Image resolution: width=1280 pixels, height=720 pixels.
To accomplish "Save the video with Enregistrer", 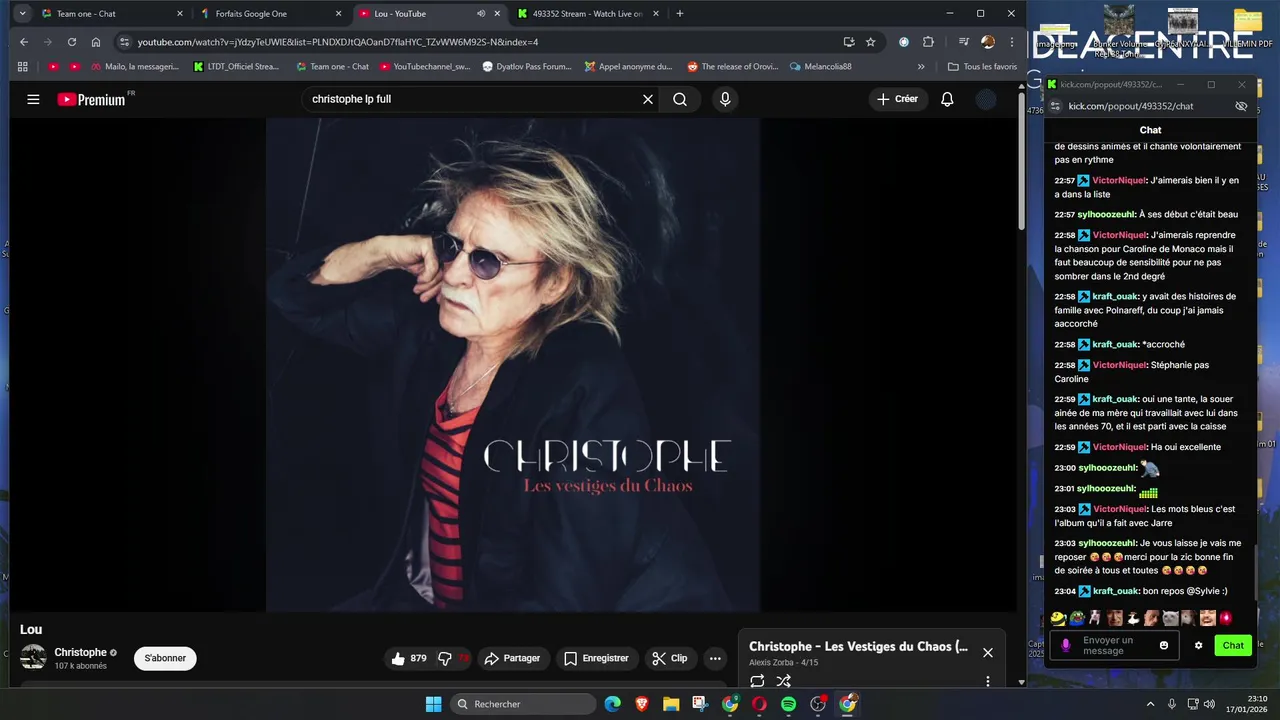I will 596,658.
